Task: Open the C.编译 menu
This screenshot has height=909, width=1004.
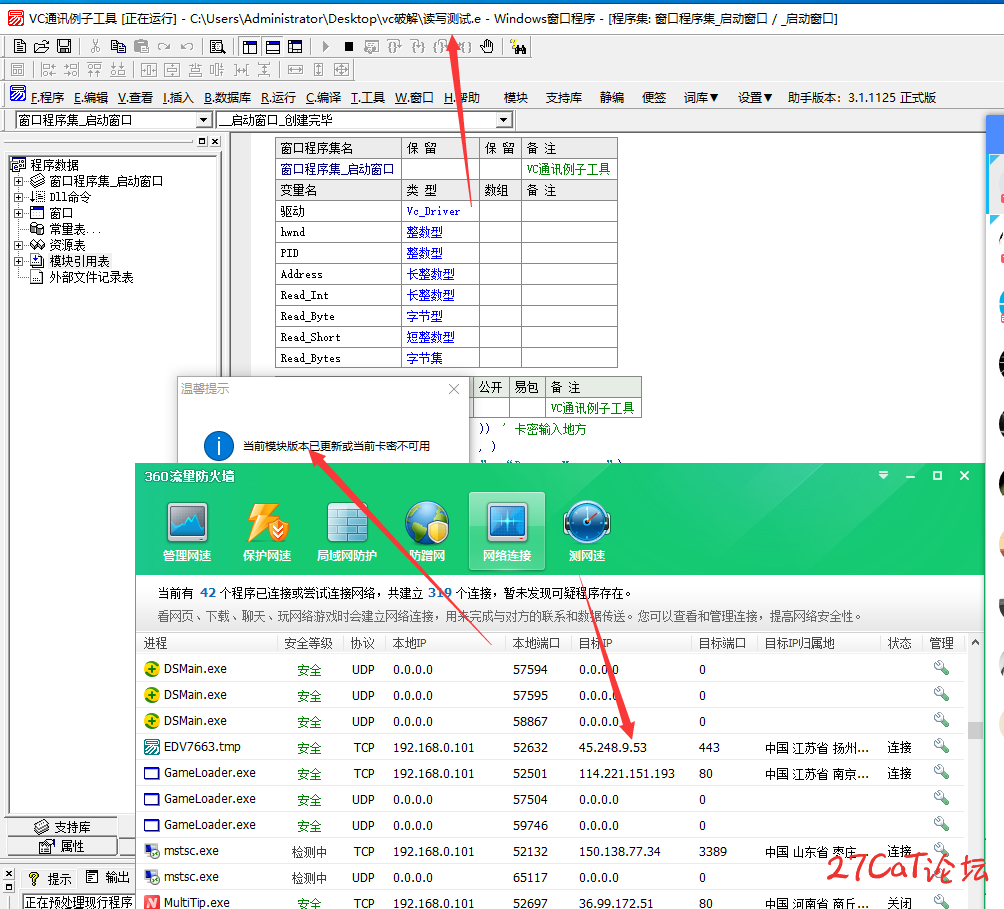Action: click(323, 97)
